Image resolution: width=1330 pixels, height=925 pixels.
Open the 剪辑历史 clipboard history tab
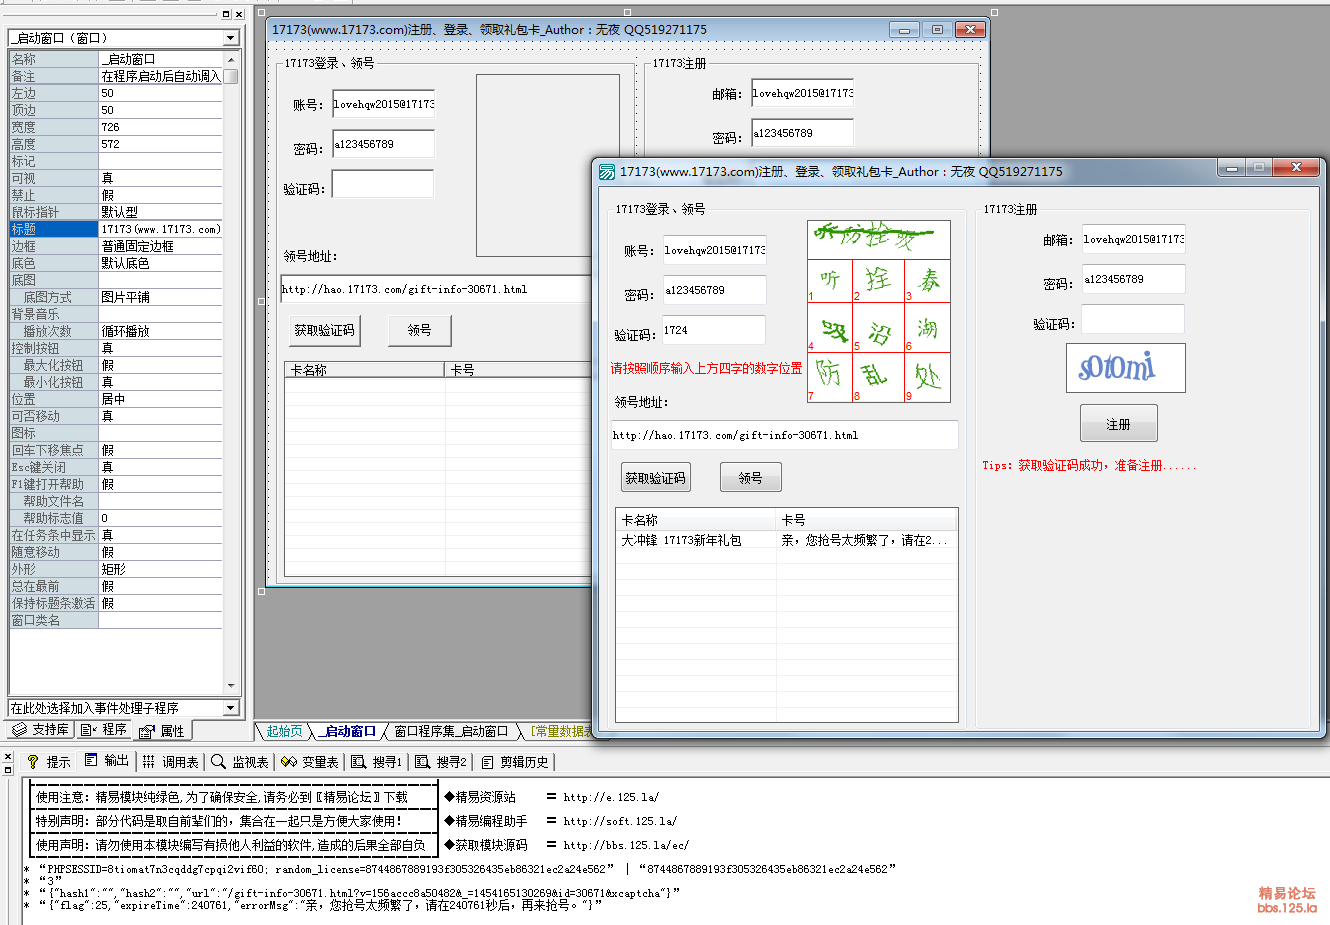point(515,762)
